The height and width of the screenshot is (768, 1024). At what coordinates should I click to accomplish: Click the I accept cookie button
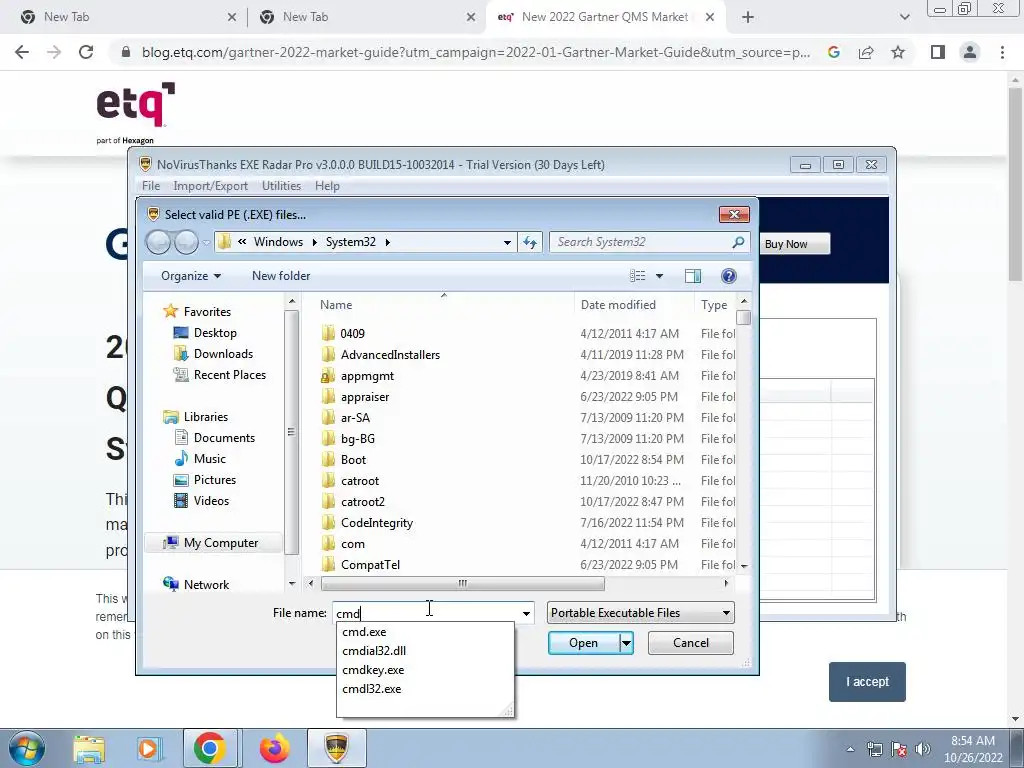point(867,682)
